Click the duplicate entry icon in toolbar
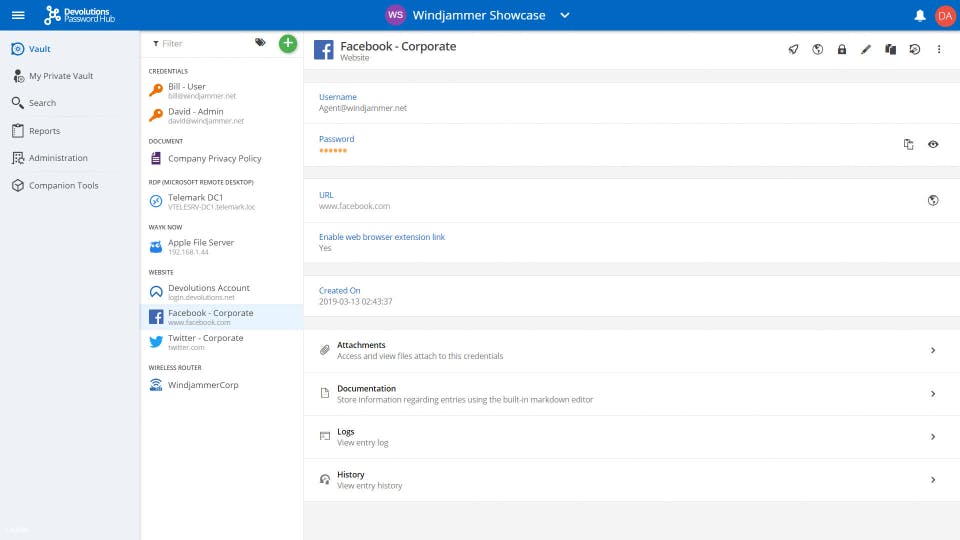 (x=890, y=49)
